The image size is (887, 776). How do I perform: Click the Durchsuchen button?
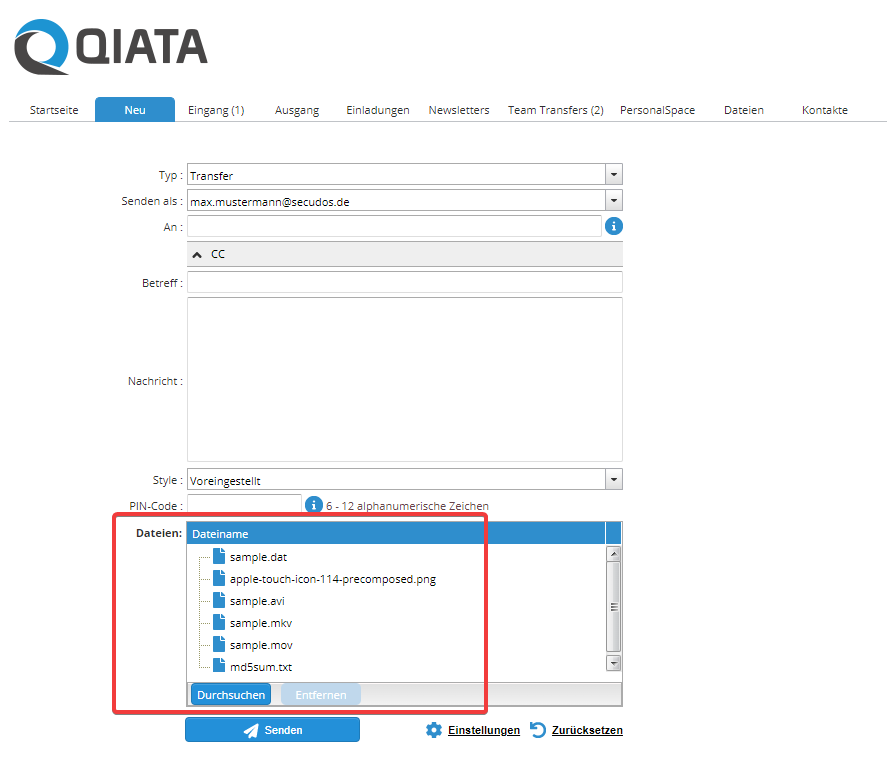pos(230,695)
